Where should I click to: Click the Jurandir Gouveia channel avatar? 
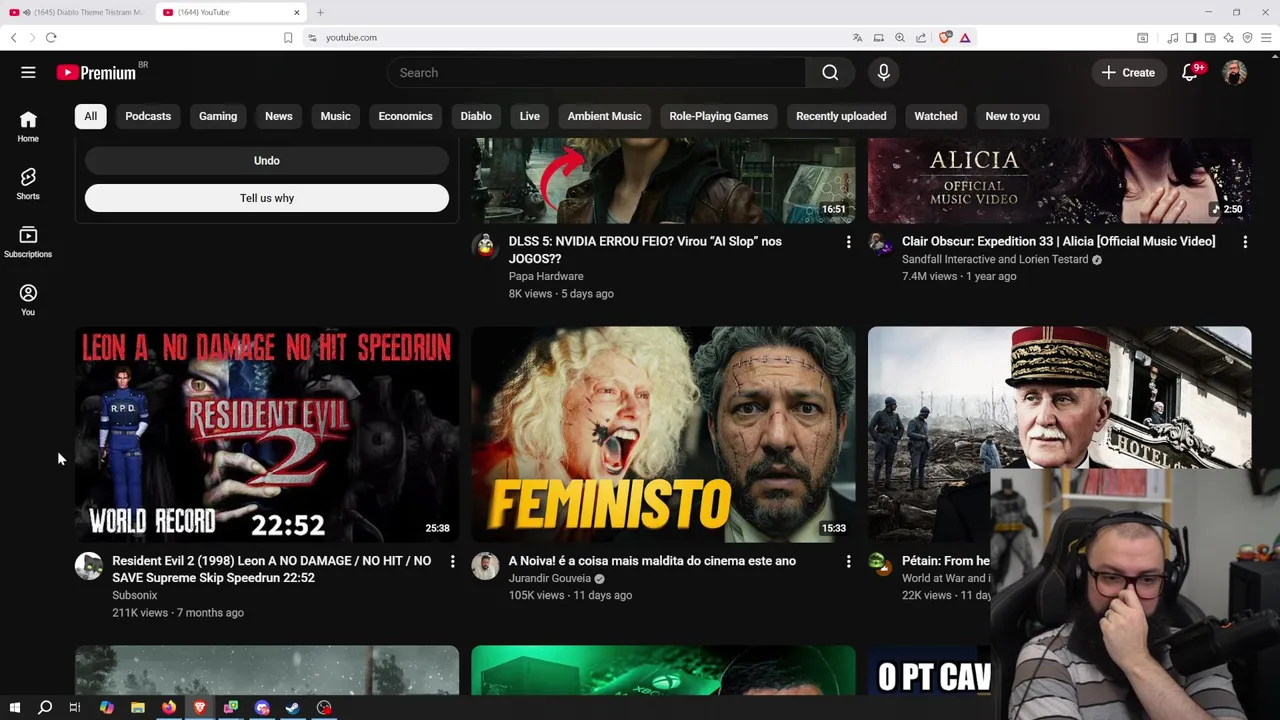click(x=485, y=566)
